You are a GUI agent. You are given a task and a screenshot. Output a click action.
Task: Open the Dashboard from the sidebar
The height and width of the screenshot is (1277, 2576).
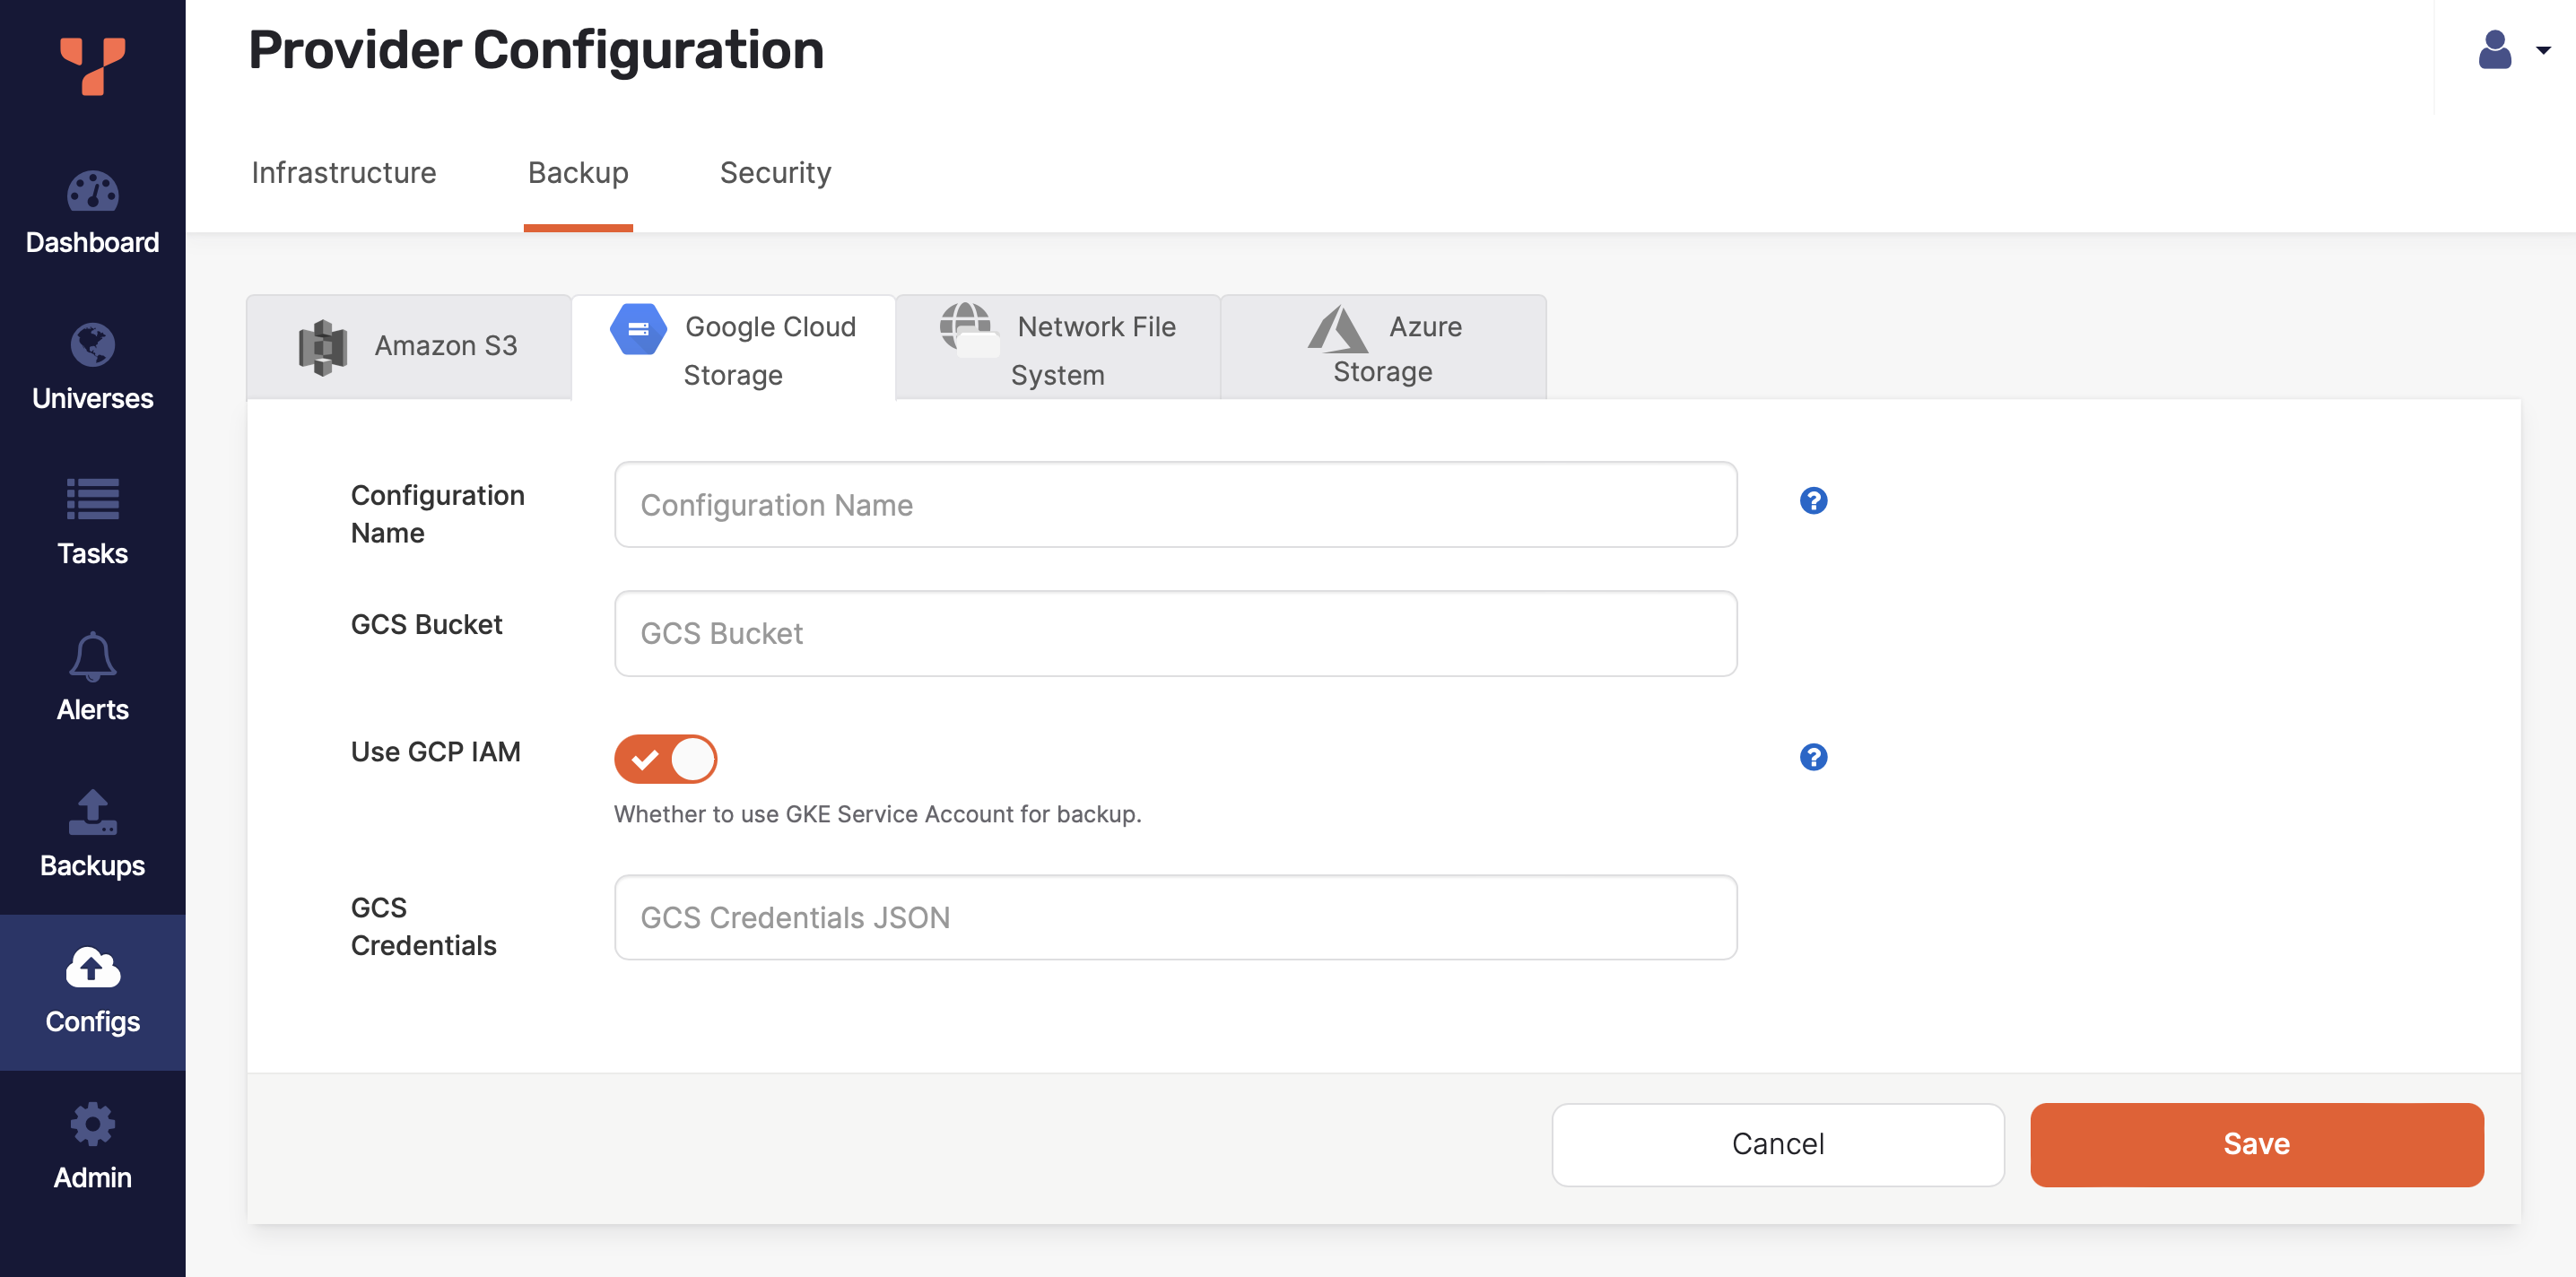[x=92, y=213]
